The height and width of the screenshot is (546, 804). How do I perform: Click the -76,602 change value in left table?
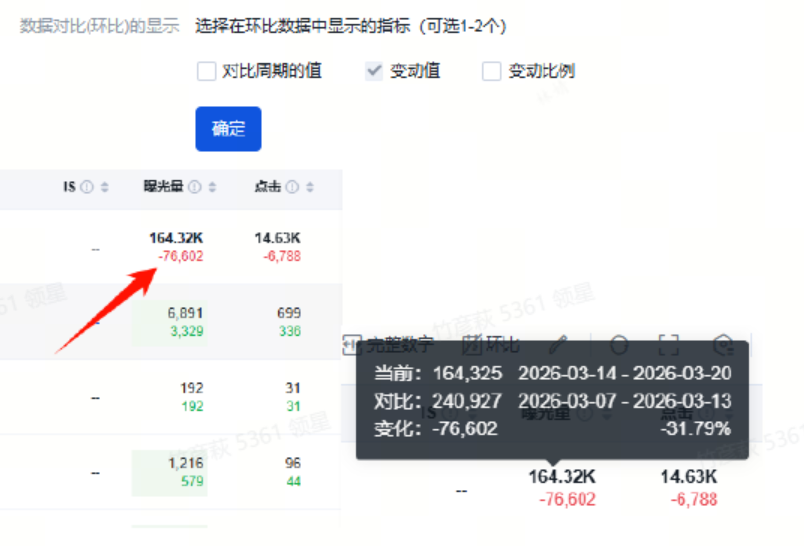point(180,256)
